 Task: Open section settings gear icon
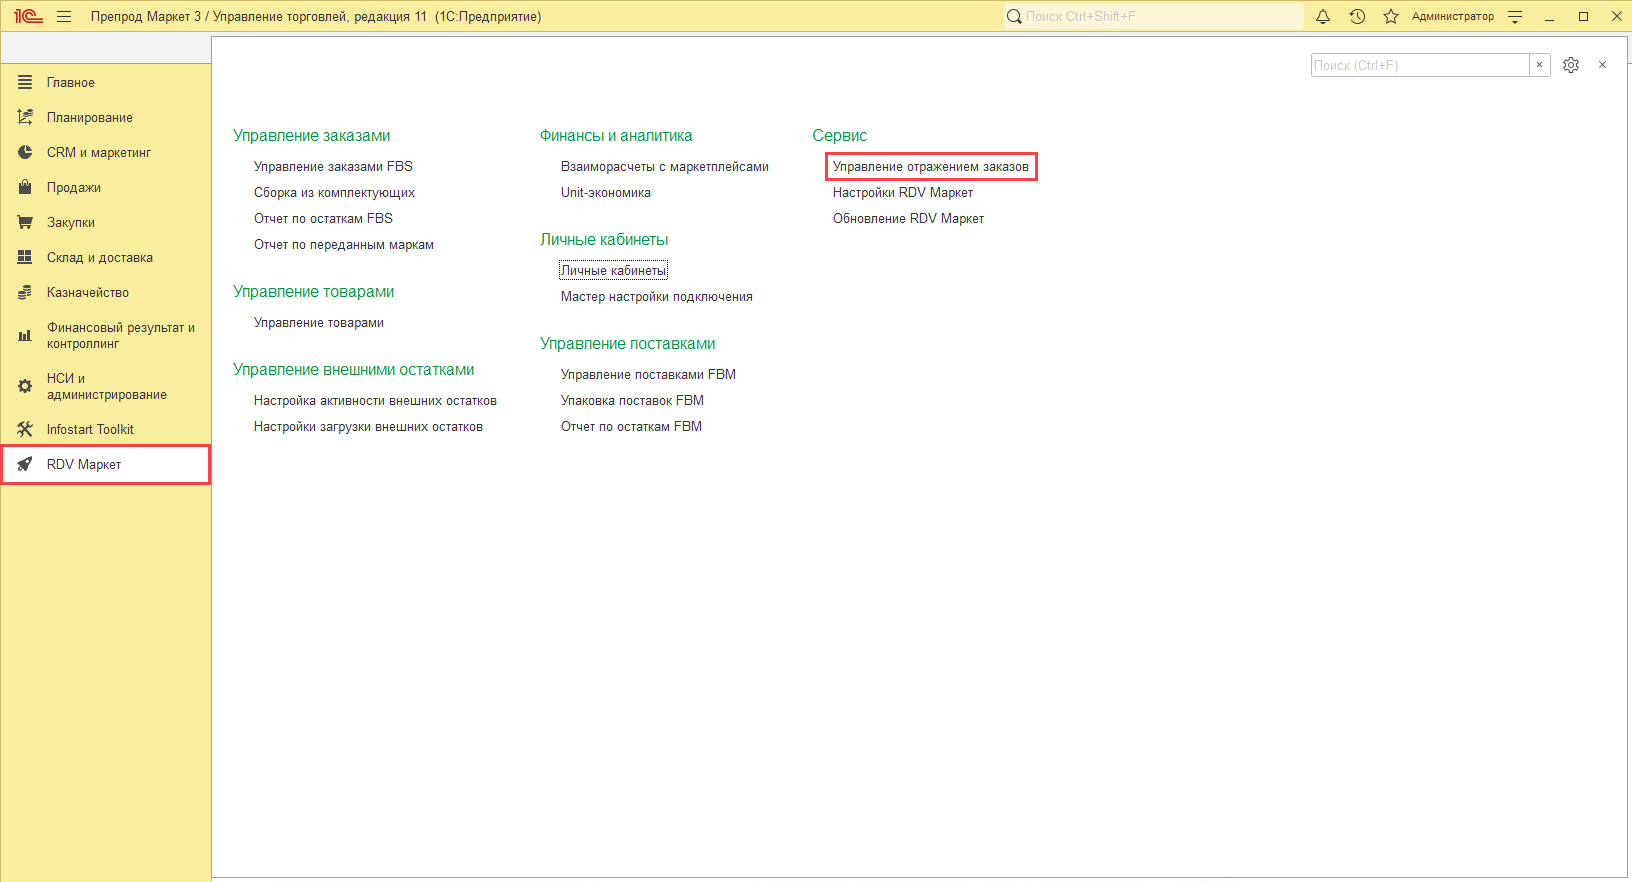(1571, 65)
